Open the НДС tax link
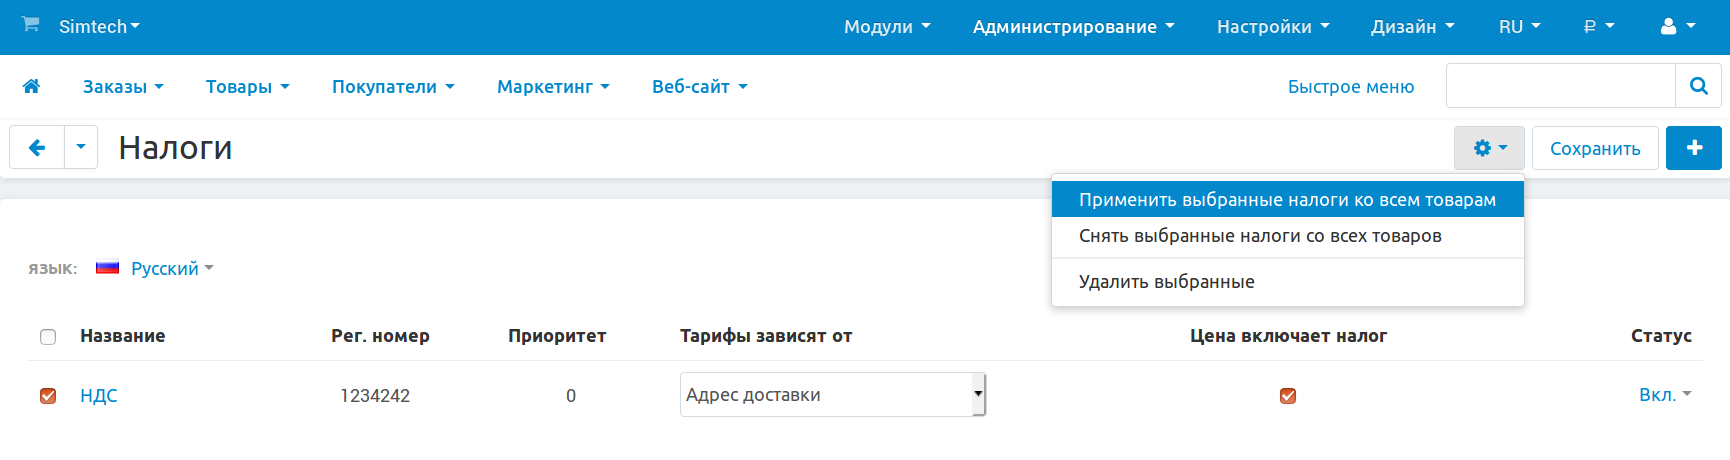The height and width of the screenshot is (460, 1730). click(99, 396)
